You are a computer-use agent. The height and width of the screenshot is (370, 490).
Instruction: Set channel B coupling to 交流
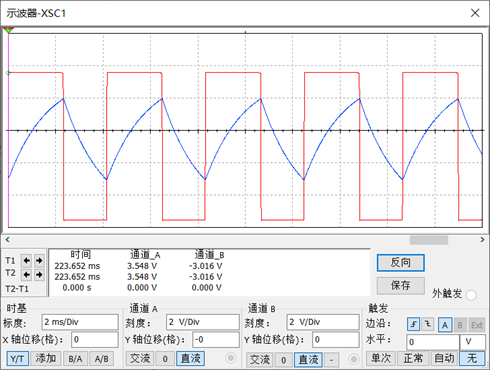pos(260,360)
